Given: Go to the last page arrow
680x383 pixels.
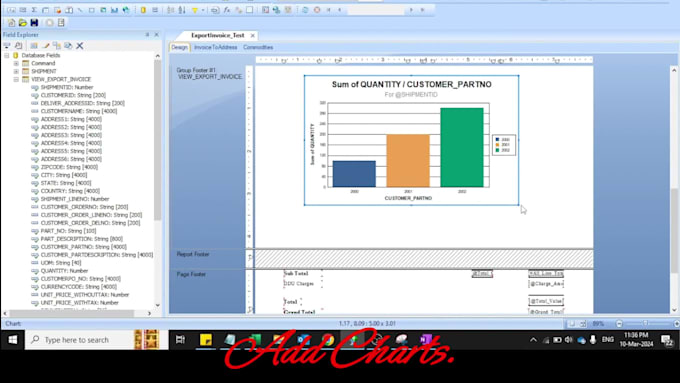Looking at the screenshot, I should (x=422, y=10).
